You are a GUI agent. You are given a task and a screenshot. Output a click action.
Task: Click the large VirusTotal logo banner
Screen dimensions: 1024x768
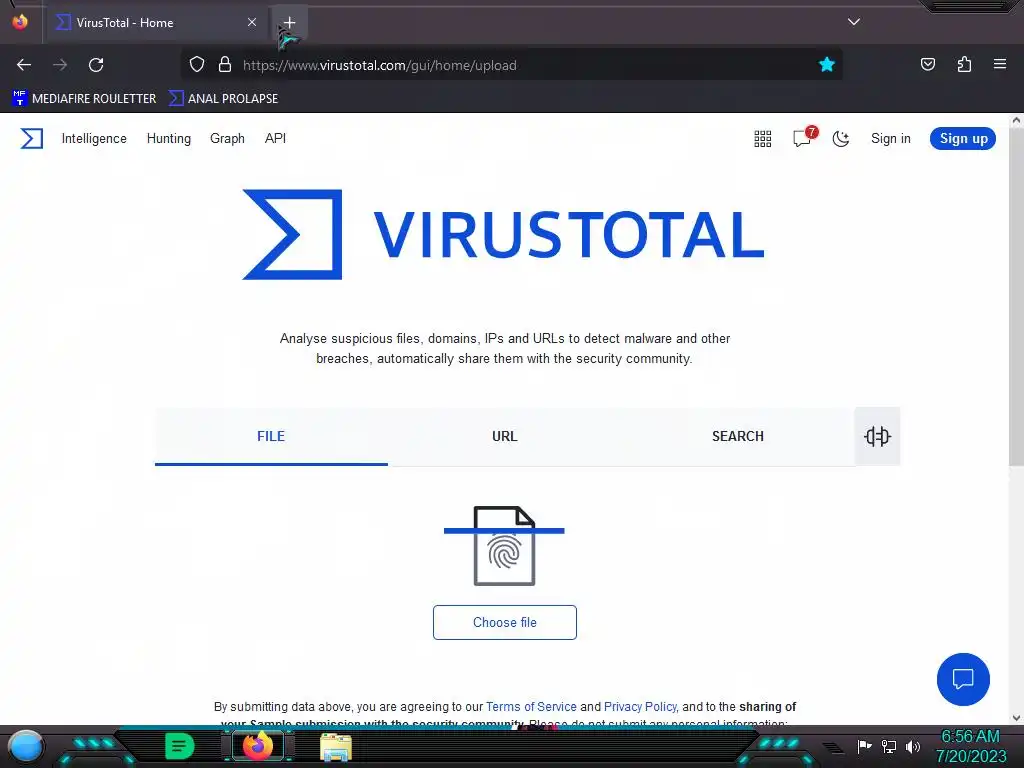click(x=503, y=234)
